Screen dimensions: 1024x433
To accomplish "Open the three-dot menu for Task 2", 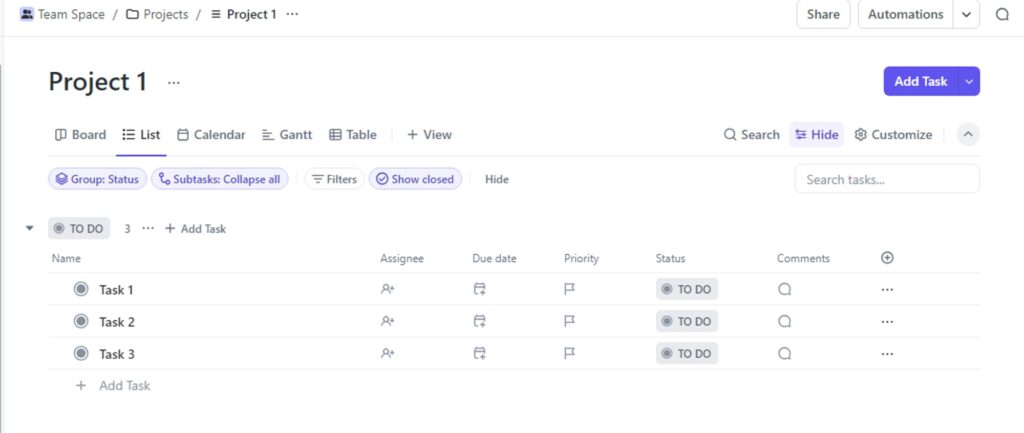I will pyautogui.click(x=887, y=321).
